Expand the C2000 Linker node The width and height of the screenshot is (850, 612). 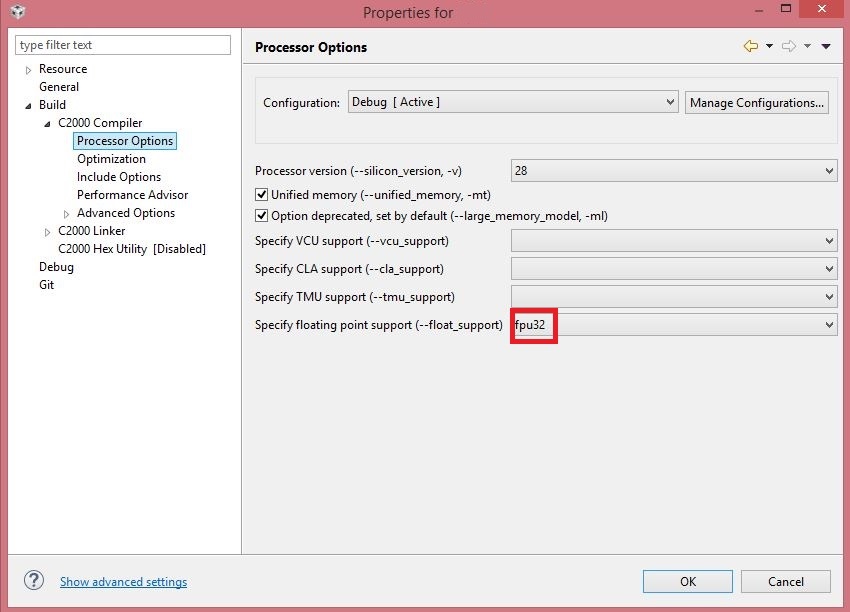coord(46,231)
